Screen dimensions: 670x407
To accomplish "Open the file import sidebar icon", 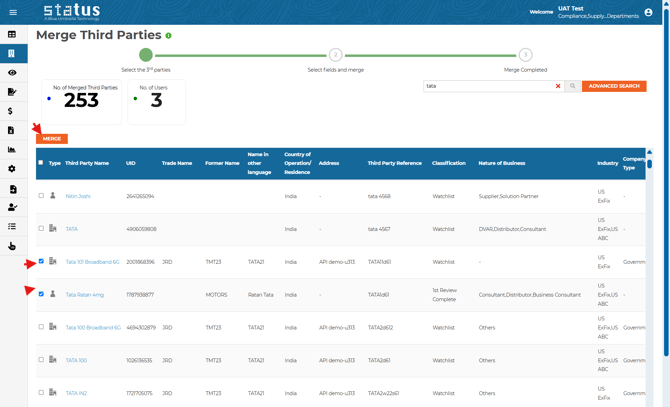I will pos(13,189).
